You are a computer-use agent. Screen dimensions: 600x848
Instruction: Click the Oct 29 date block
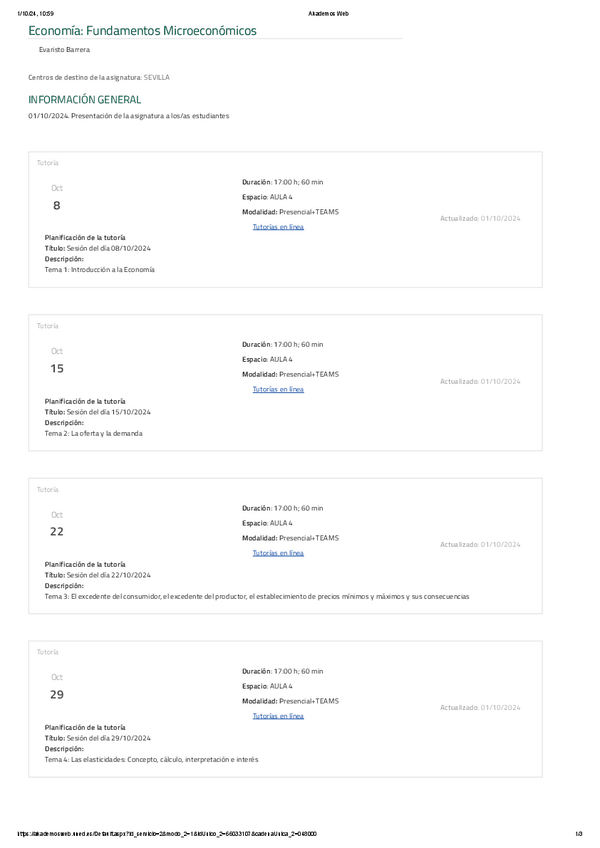(x=57, y=687)
